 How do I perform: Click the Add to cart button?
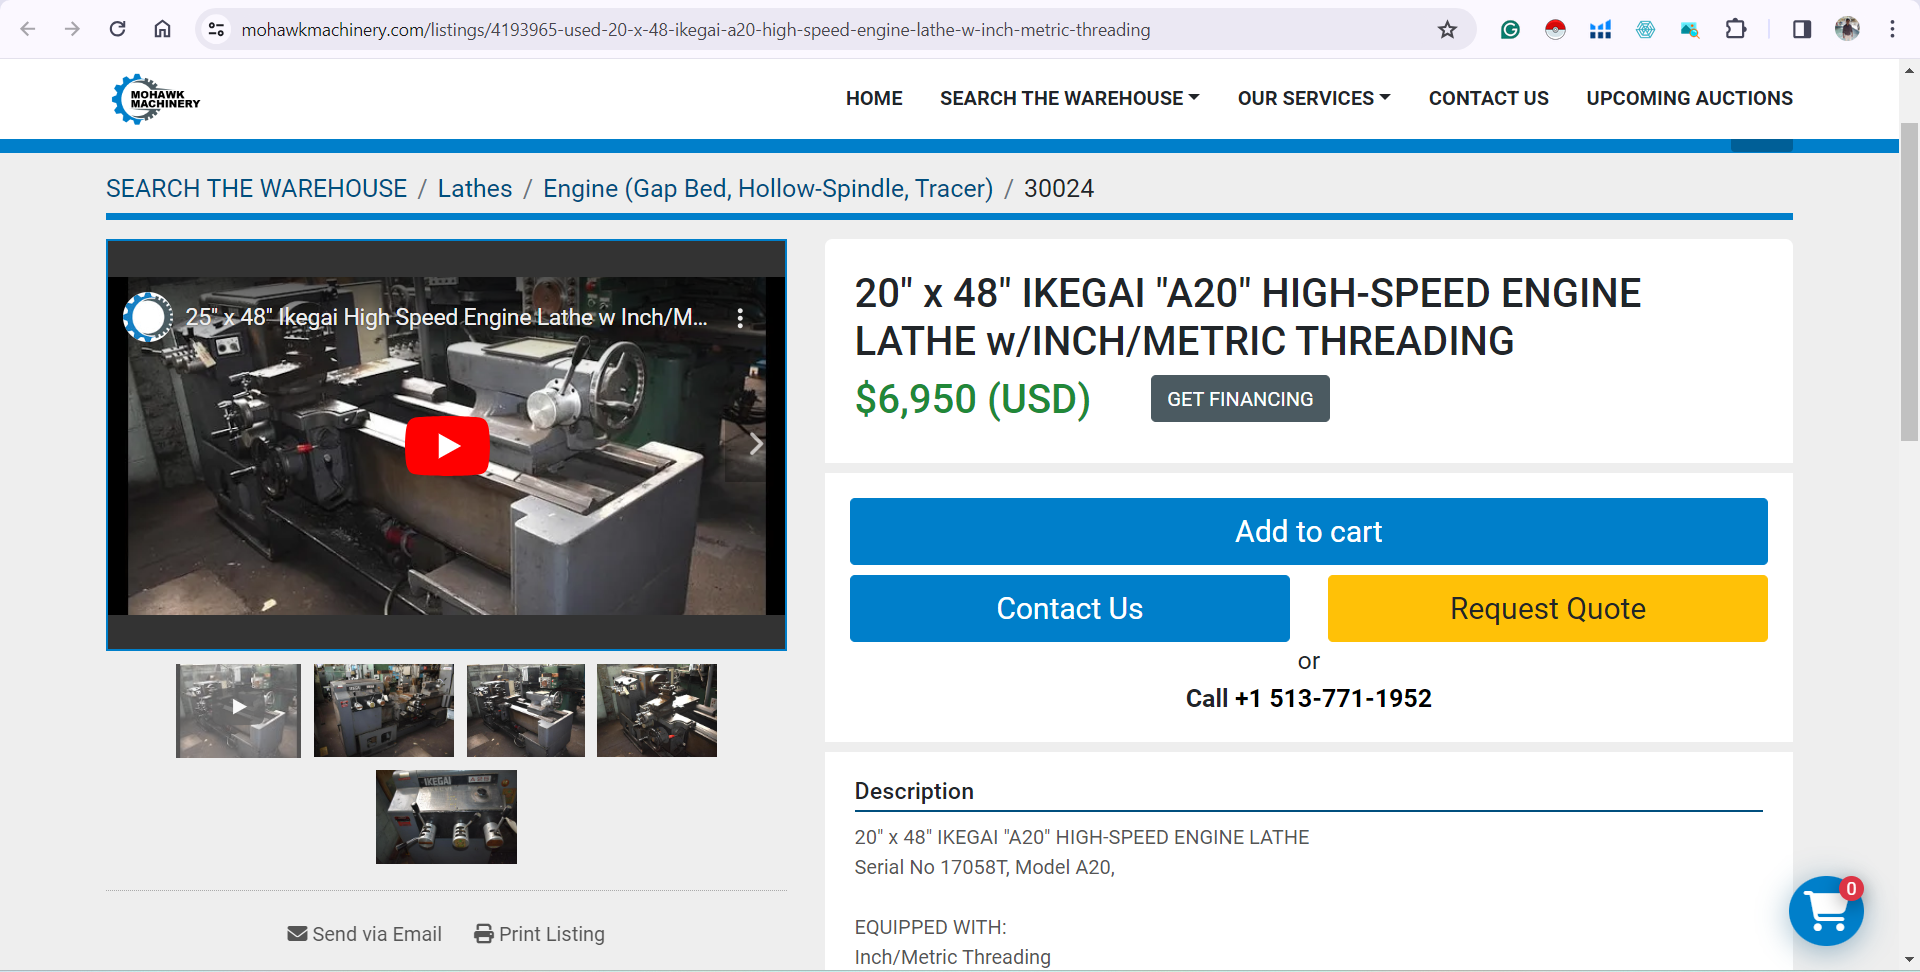[x=1308, y=531]
